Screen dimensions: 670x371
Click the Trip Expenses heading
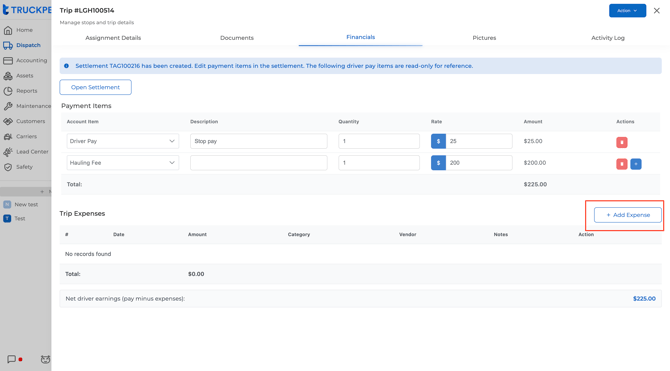[x=82, y=213]
